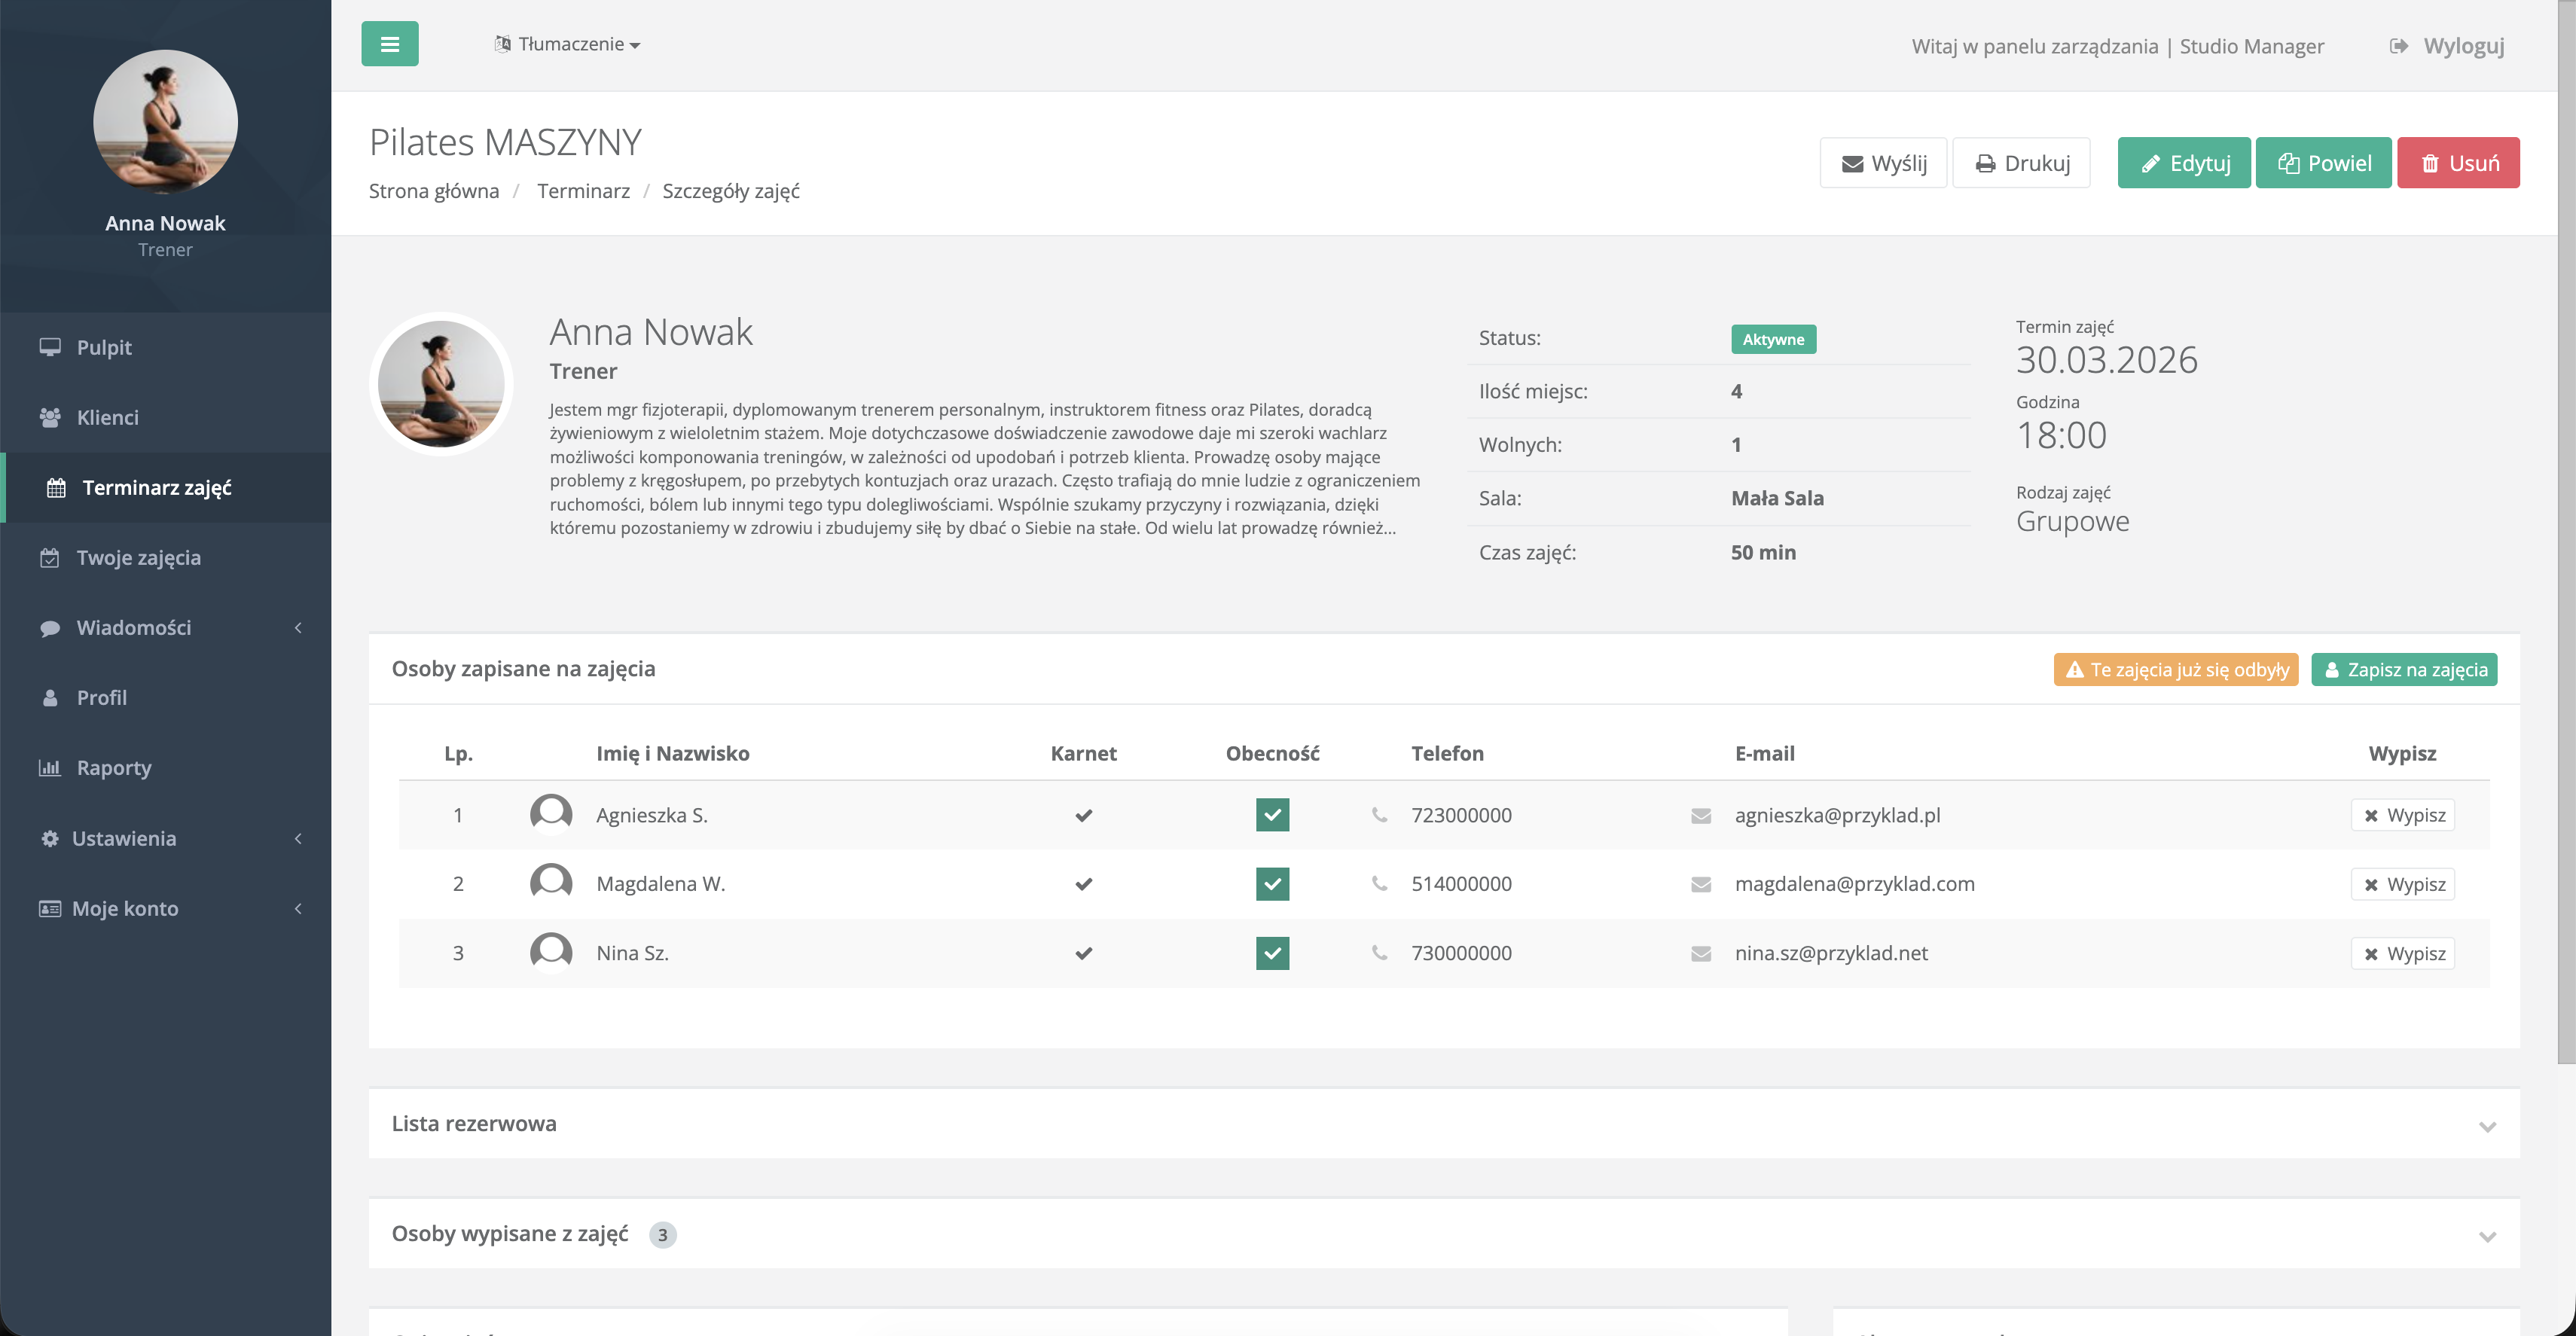
Task: Click the envelope icon beside magdalena@przyklad.com
Action: coord(1700,884)
